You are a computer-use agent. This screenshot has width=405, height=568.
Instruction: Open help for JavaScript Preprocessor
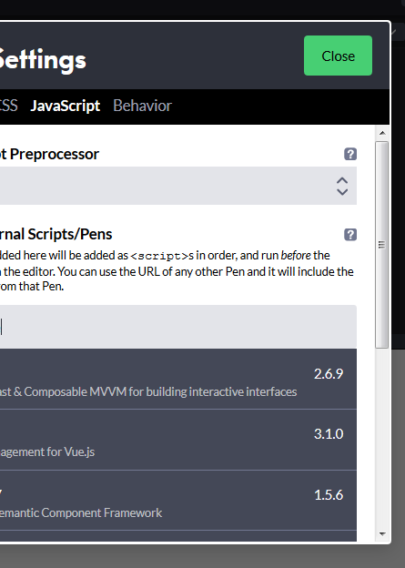click(x=350, y=154)
